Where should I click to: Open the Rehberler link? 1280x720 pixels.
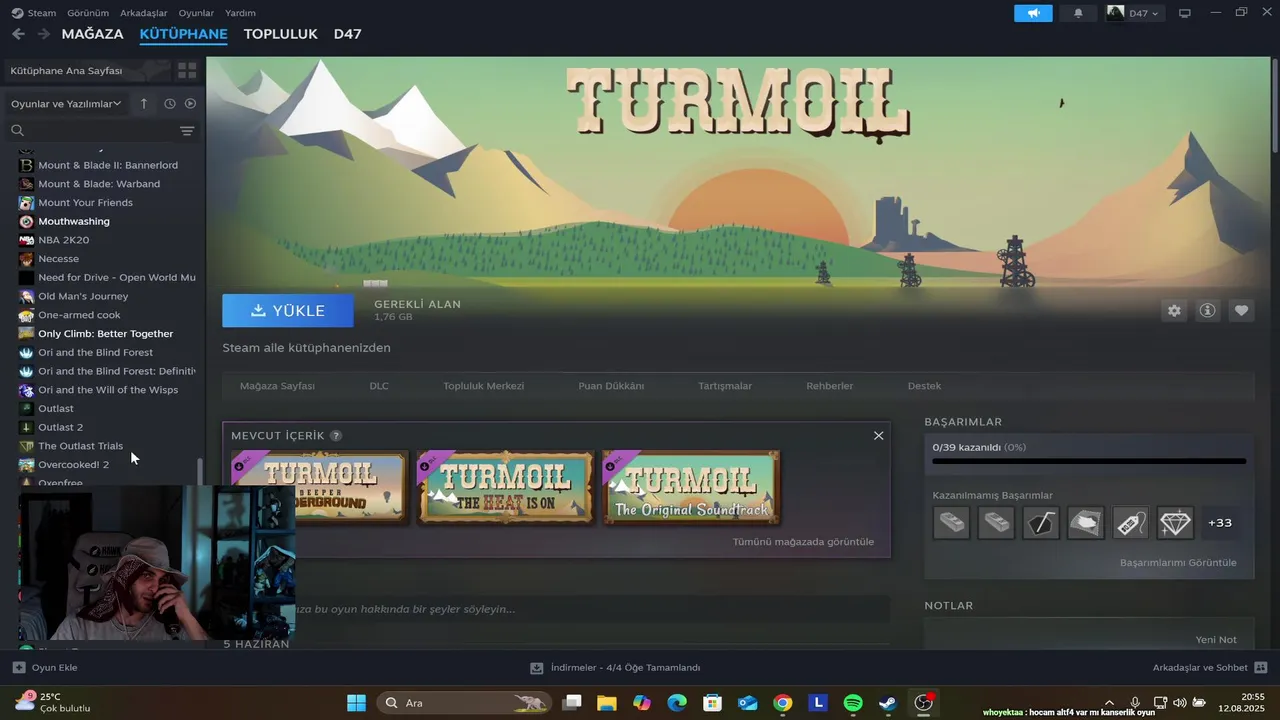coord(829,386)
